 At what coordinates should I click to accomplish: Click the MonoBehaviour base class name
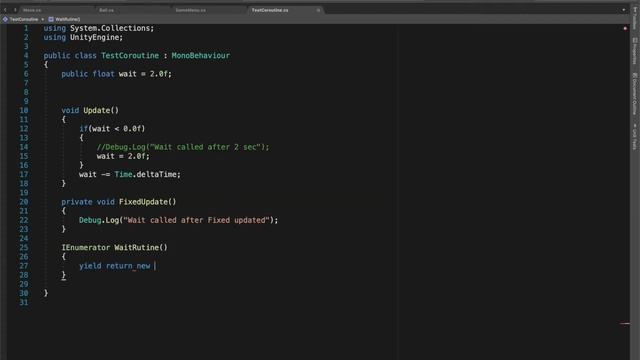coord(200,56)
